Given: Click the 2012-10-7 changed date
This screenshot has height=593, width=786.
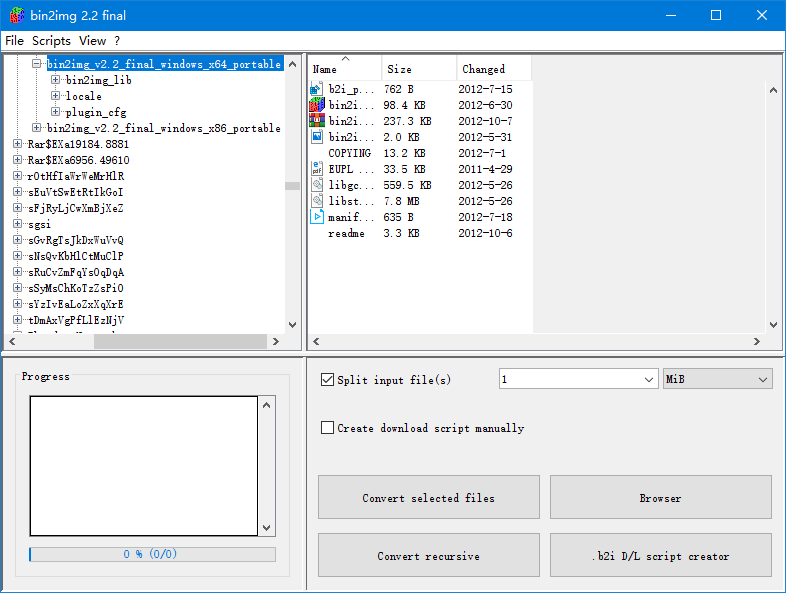Looking at the screenshot, I should pyautogui.click(x=485, y=121).
